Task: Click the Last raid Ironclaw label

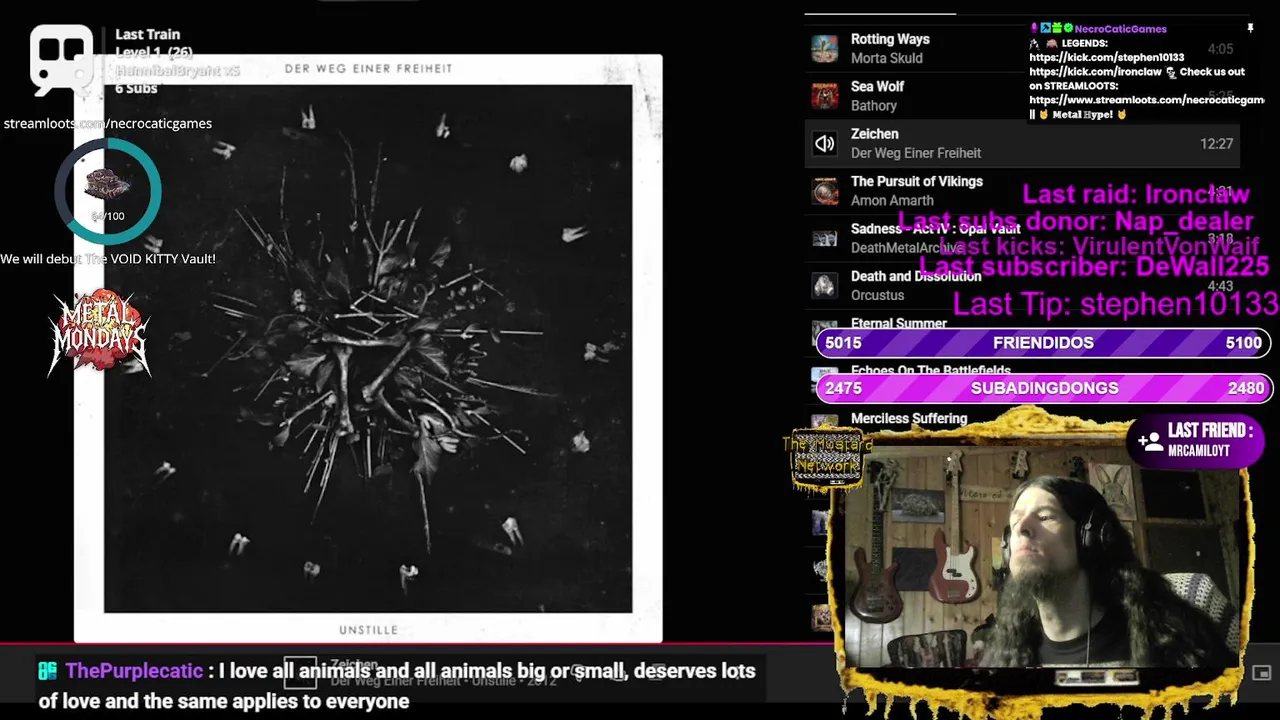Action: 1136,194
